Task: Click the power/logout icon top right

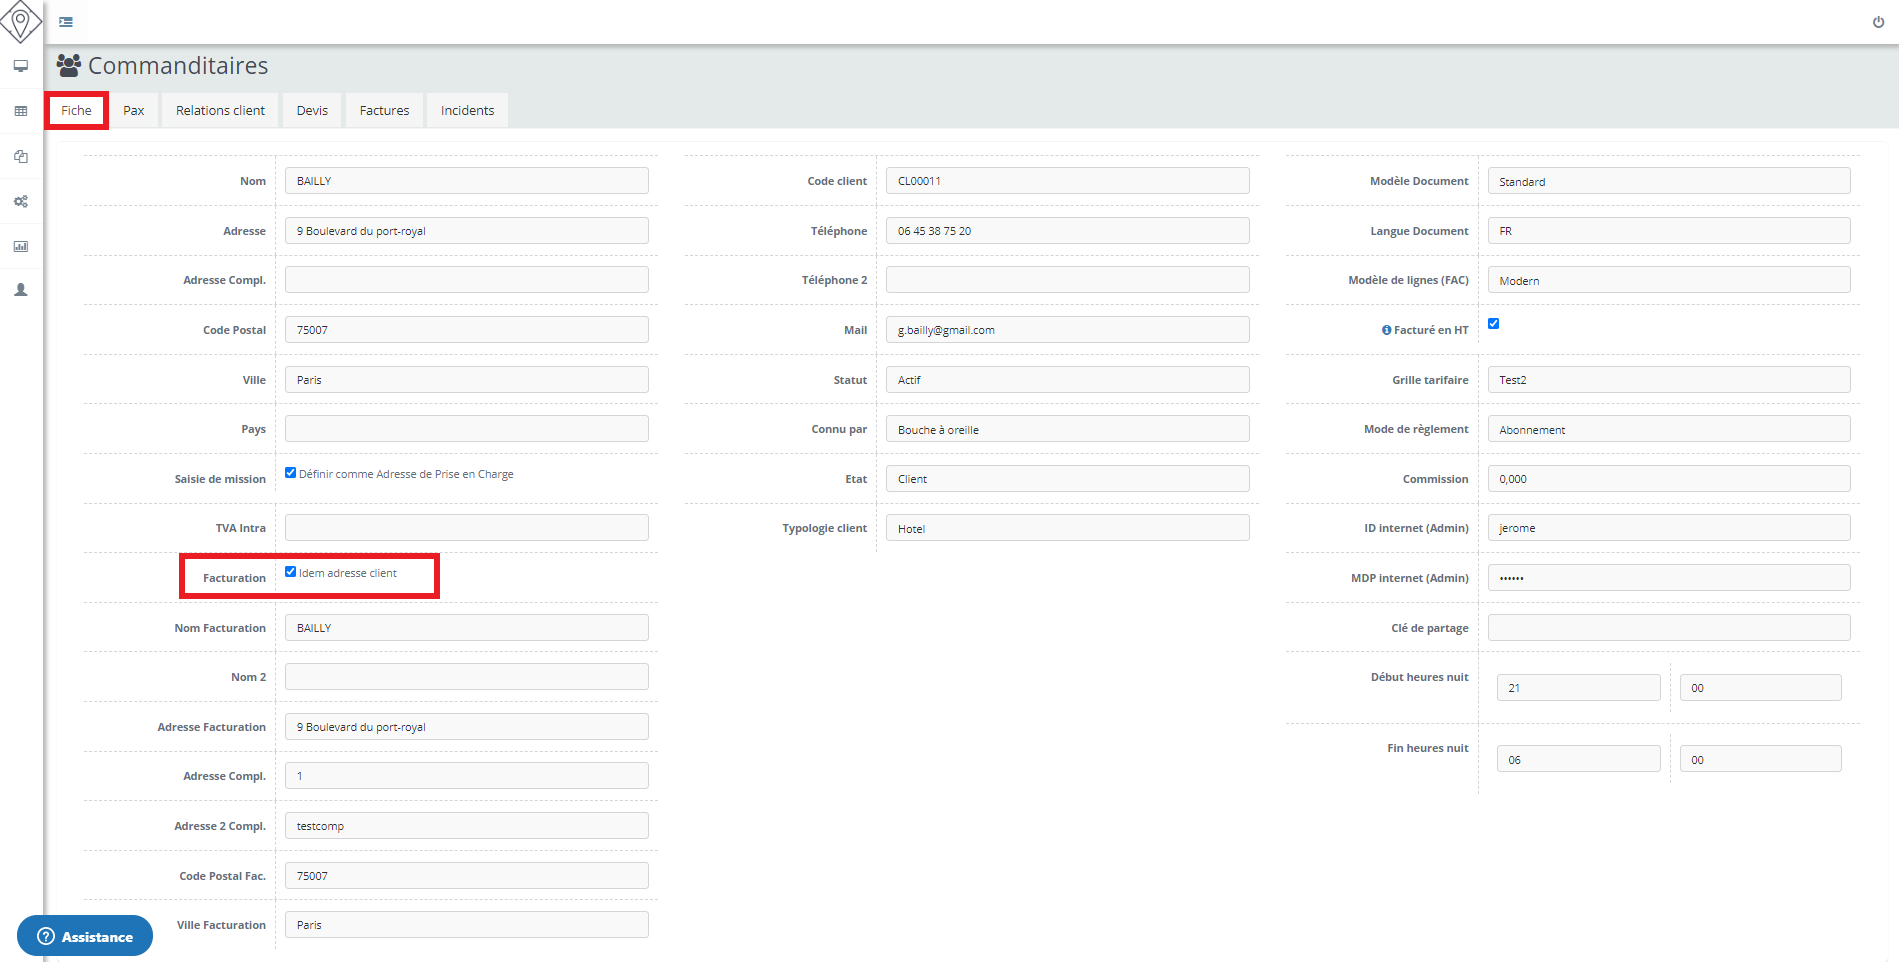Action: coord(1878,20)
